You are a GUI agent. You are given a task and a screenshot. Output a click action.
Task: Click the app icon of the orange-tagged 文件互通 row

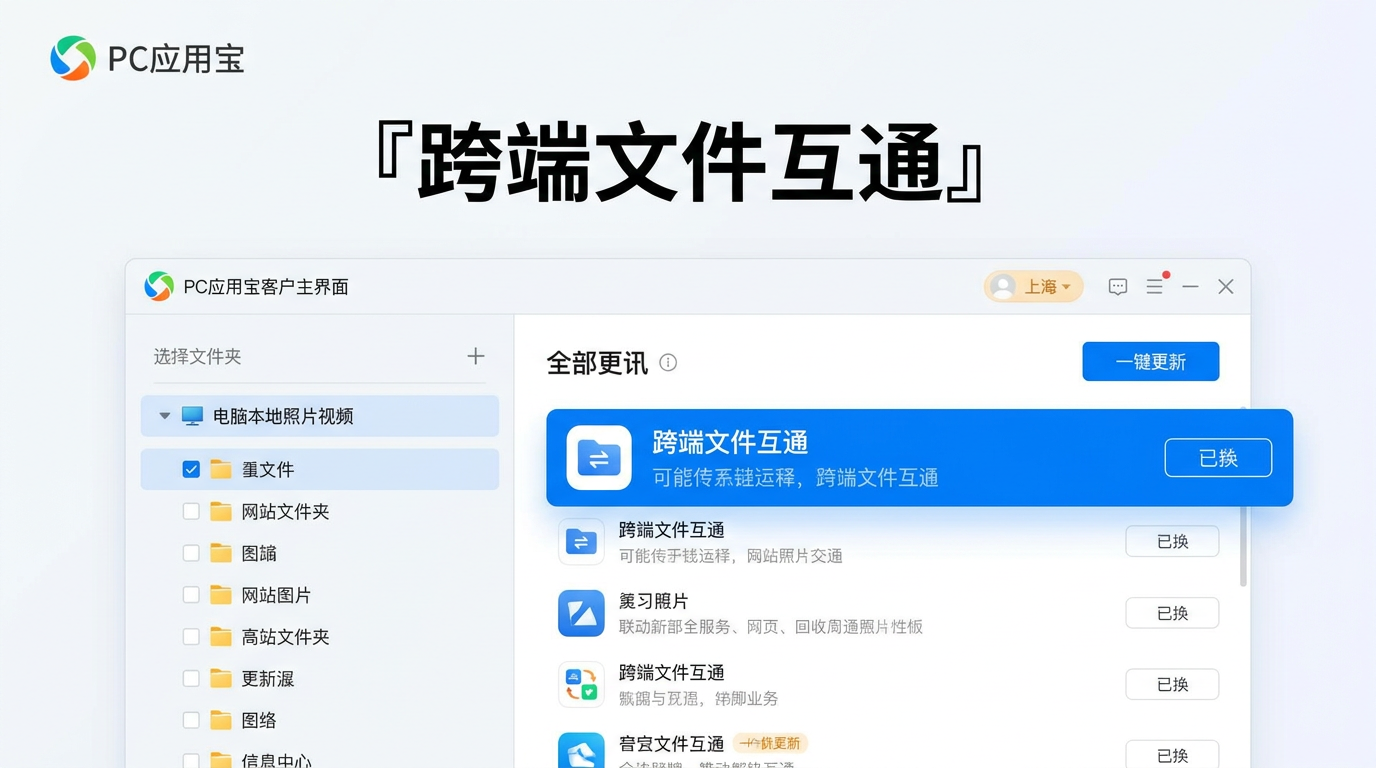[x=581, y=750]
